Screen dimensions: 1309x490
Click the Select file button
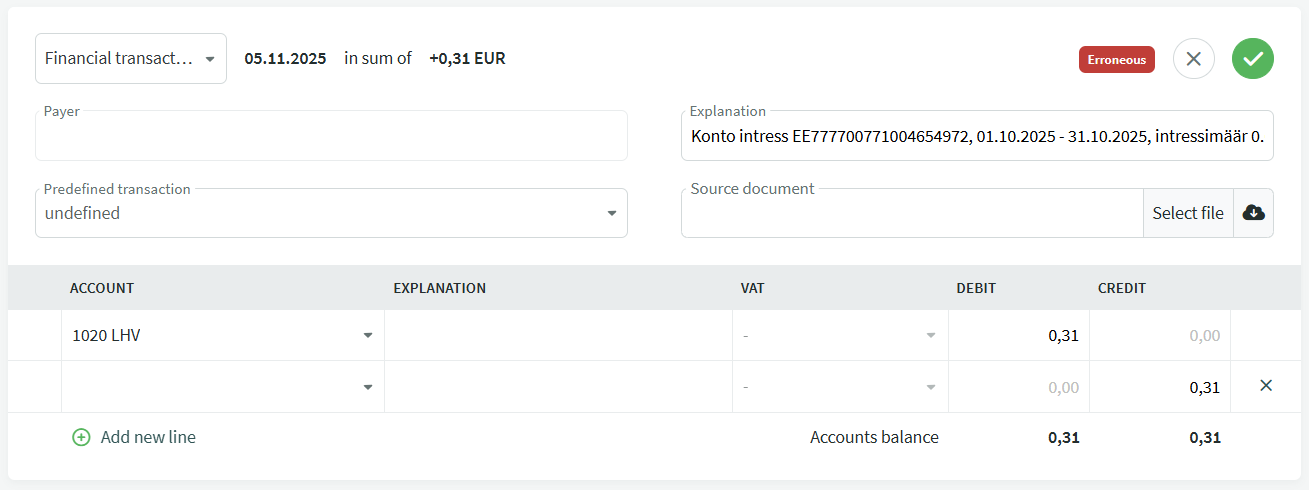[x=1187, y=213]
